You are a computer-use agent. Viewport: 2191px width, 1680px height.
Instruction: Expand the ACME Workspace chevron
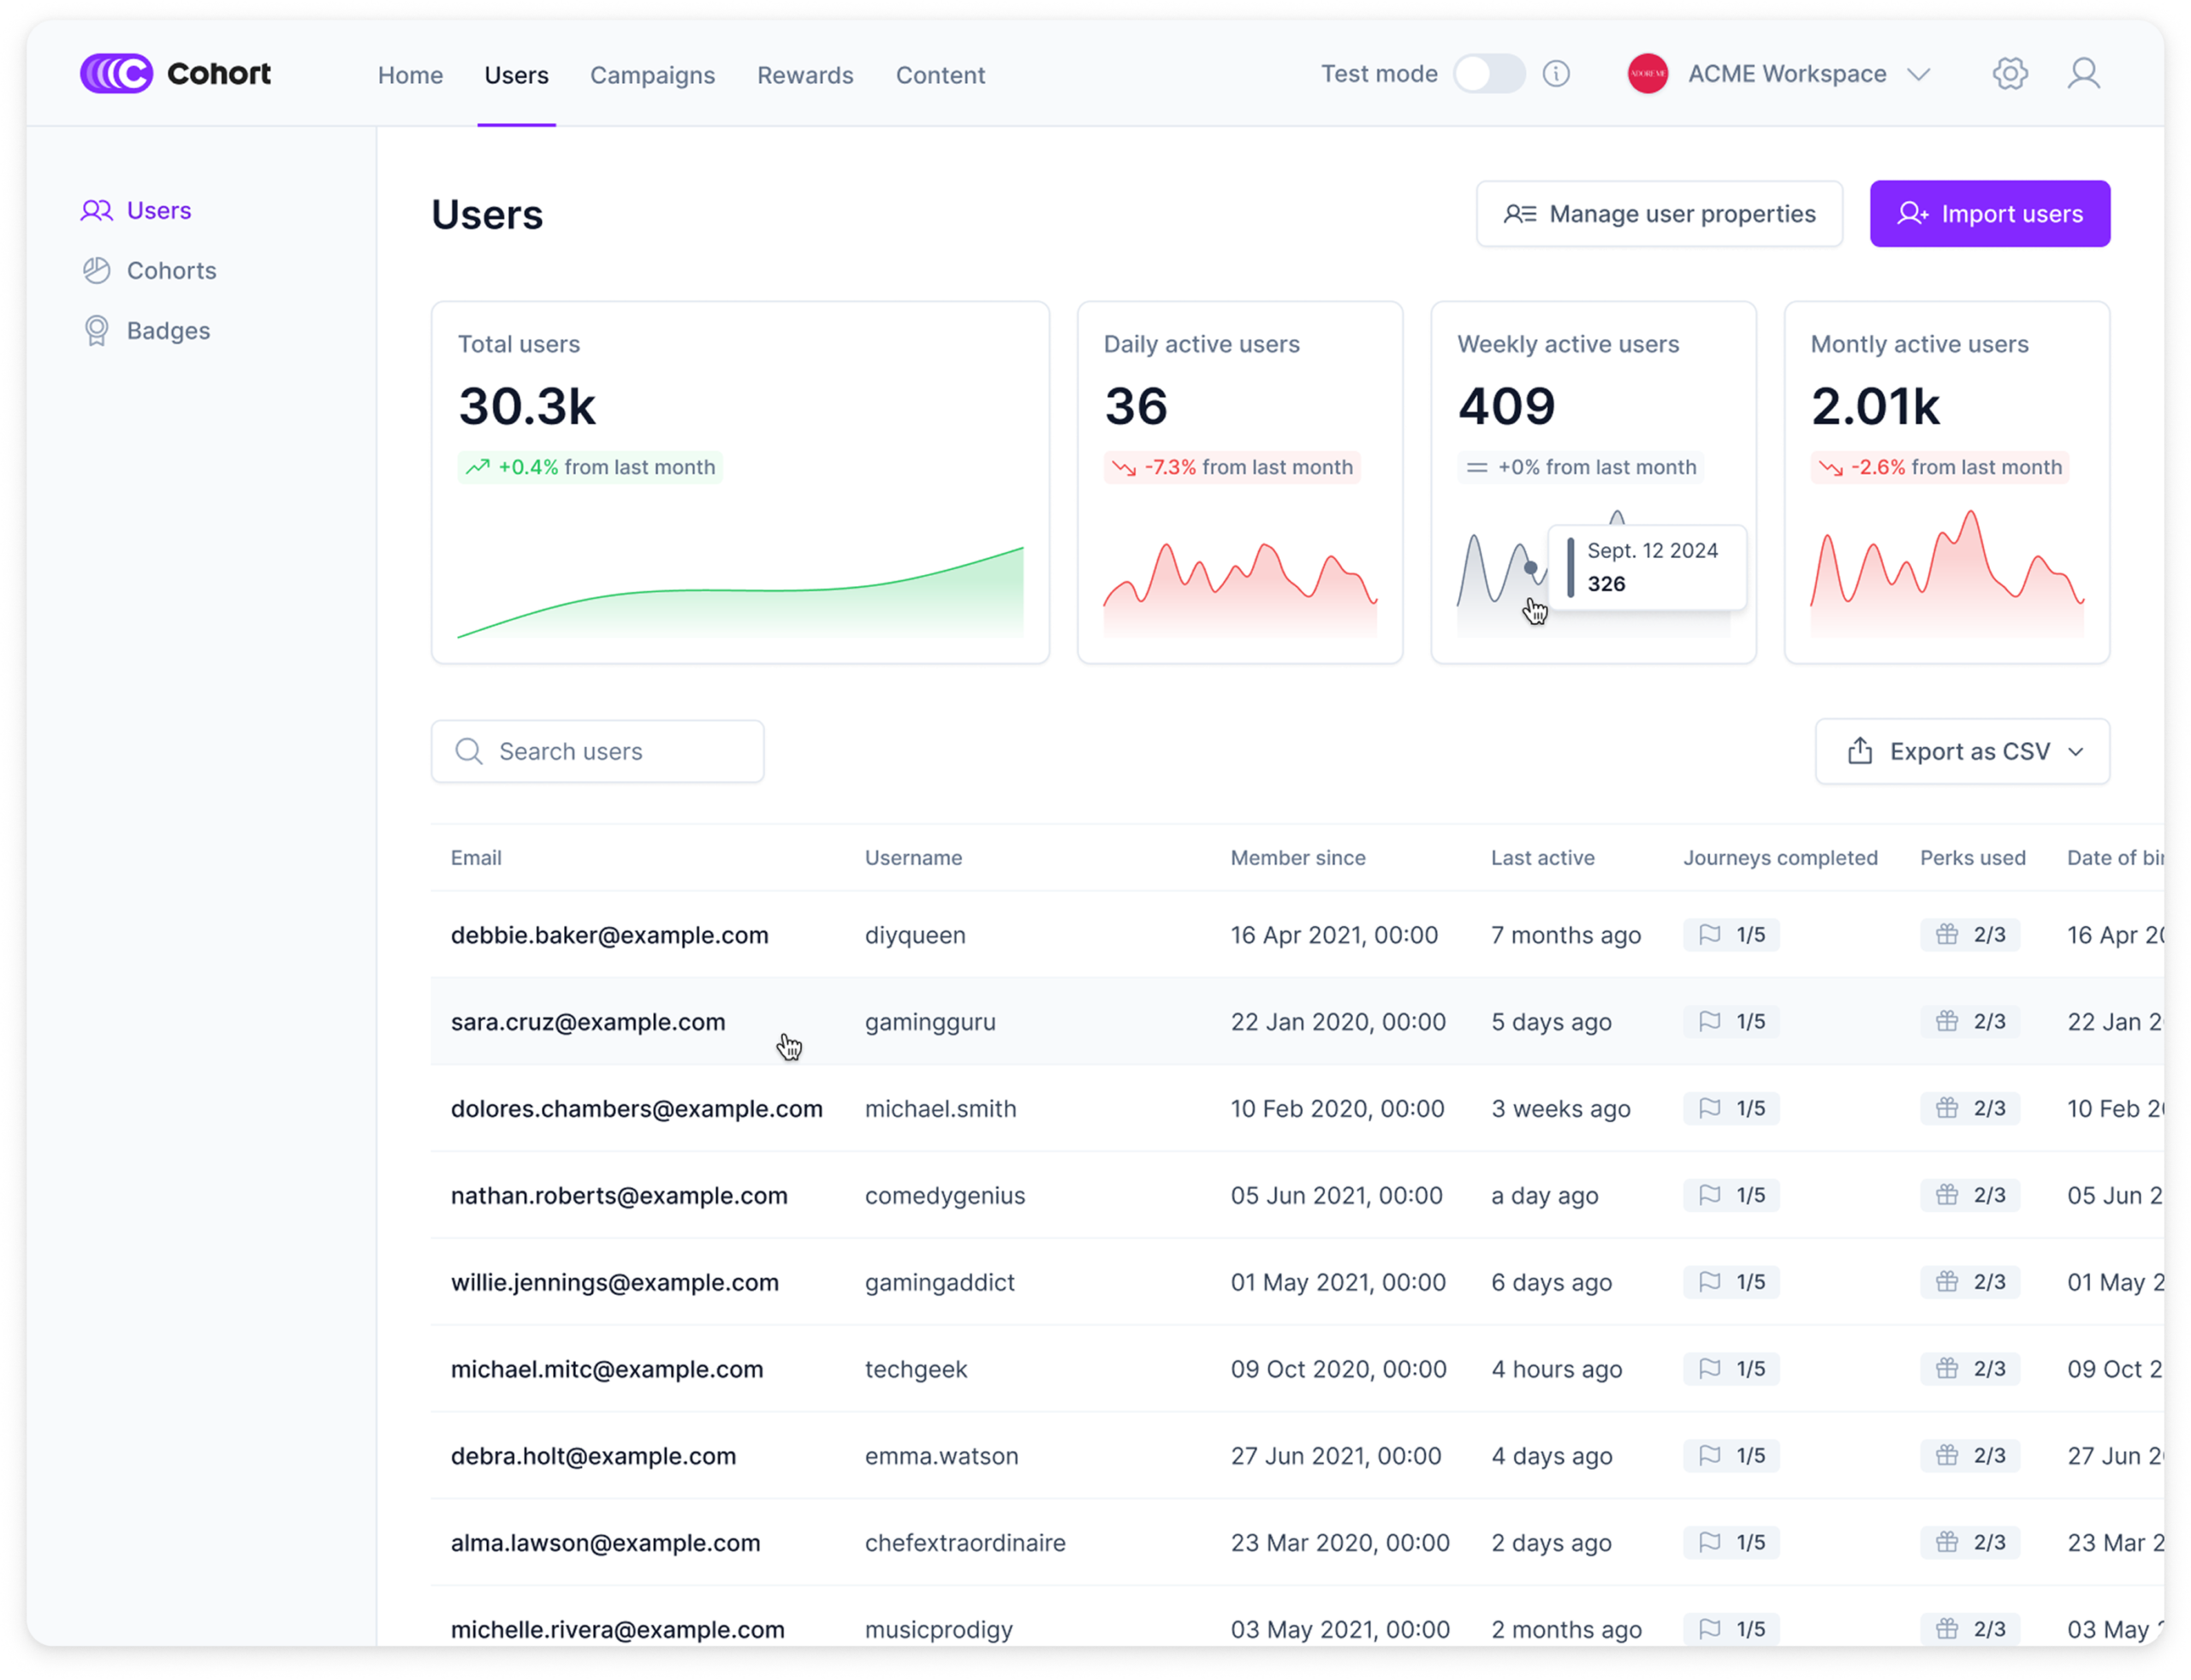tap(1918, 75)
